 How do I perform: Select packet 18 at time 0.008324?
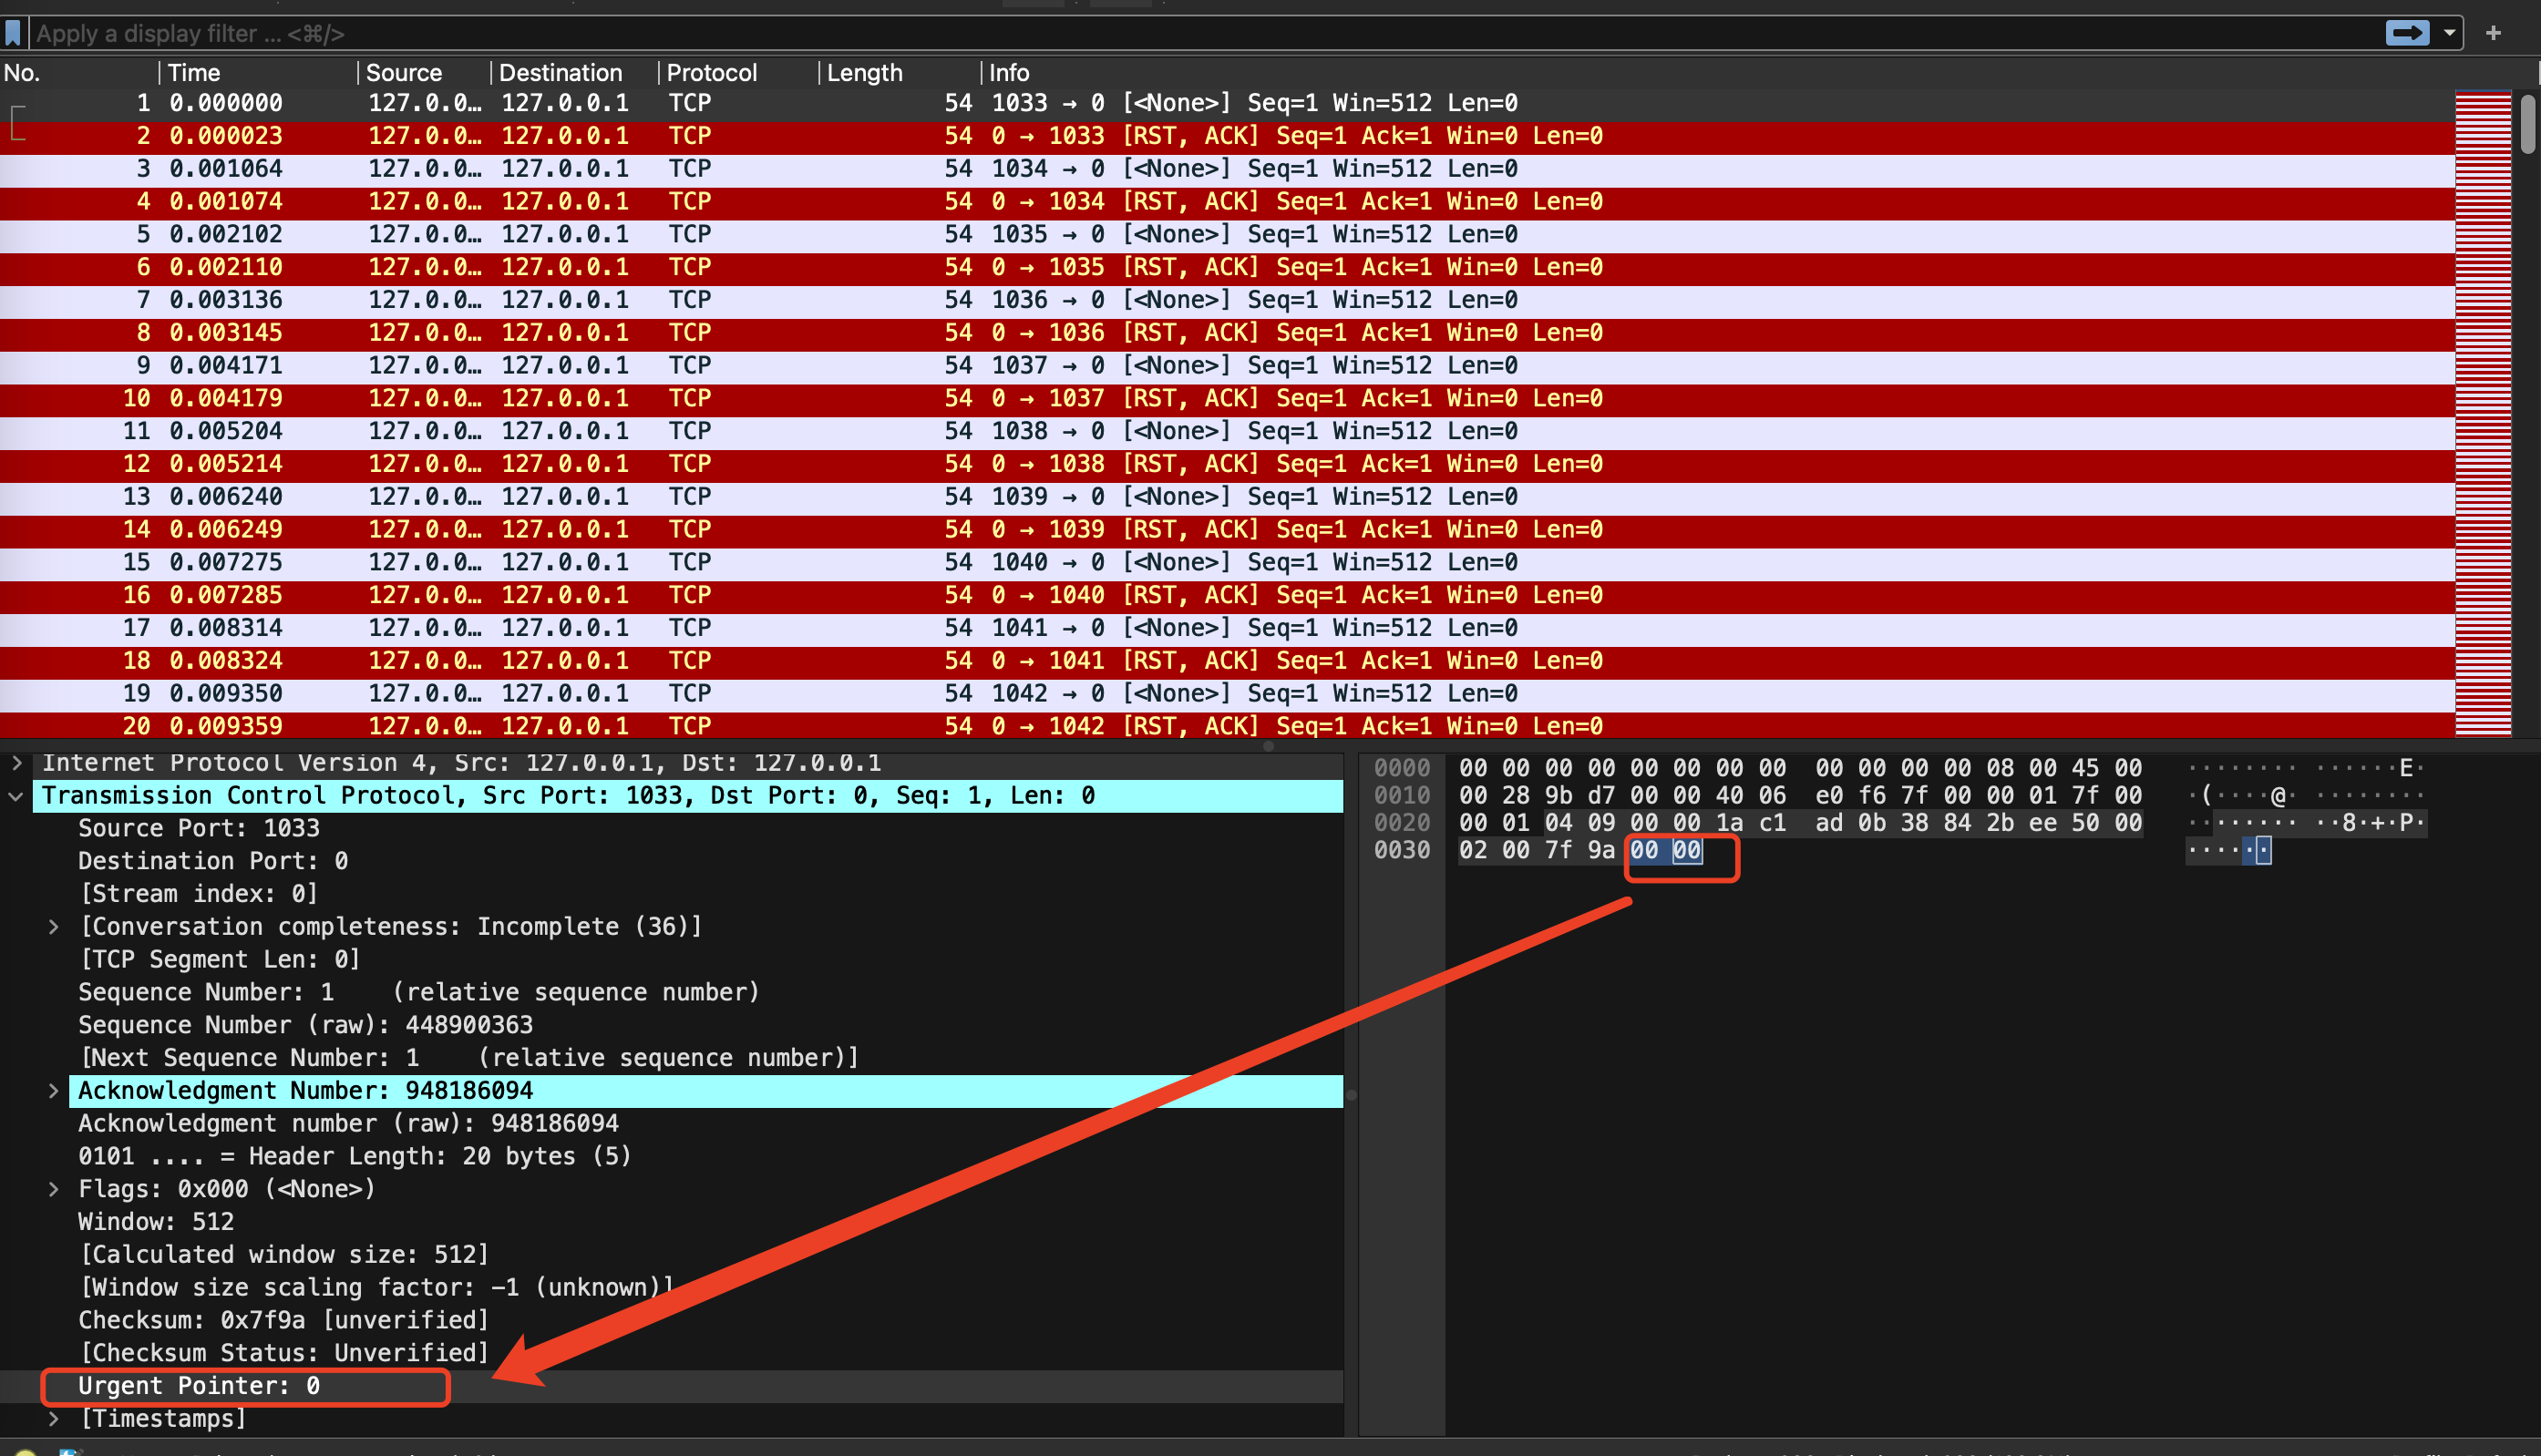click(1226, 661)
